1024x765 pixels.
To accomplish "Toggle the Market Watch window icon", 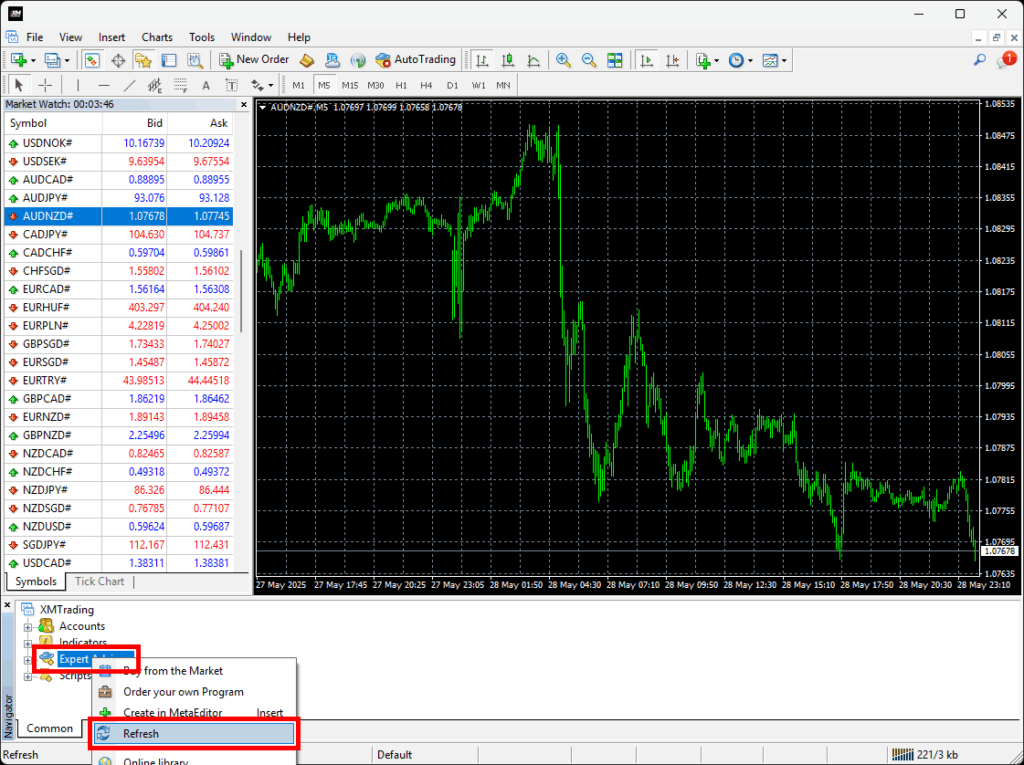I will [92, 60].
